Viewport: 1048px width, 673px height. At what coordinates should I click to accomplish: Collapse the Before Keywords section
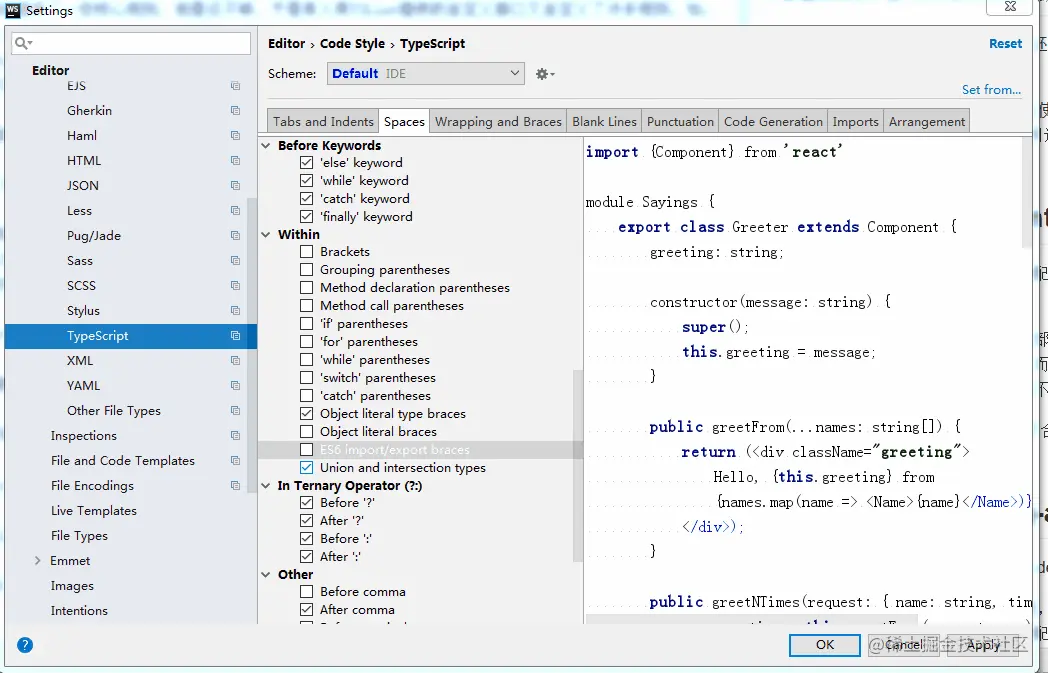coord(264,144)
